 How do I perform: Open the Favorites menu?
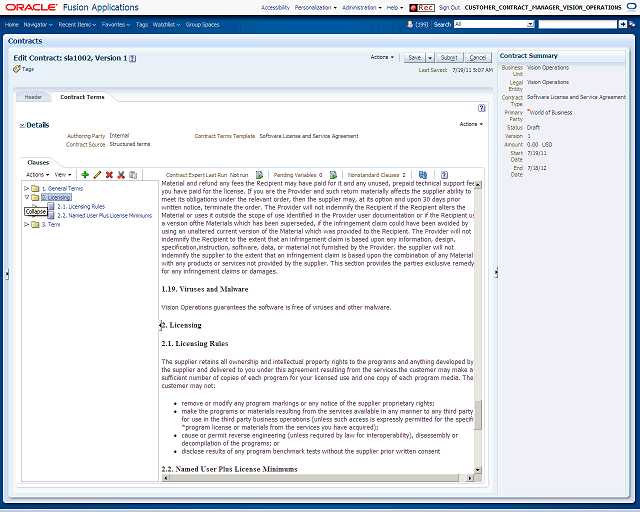click(x=116, y=25)
